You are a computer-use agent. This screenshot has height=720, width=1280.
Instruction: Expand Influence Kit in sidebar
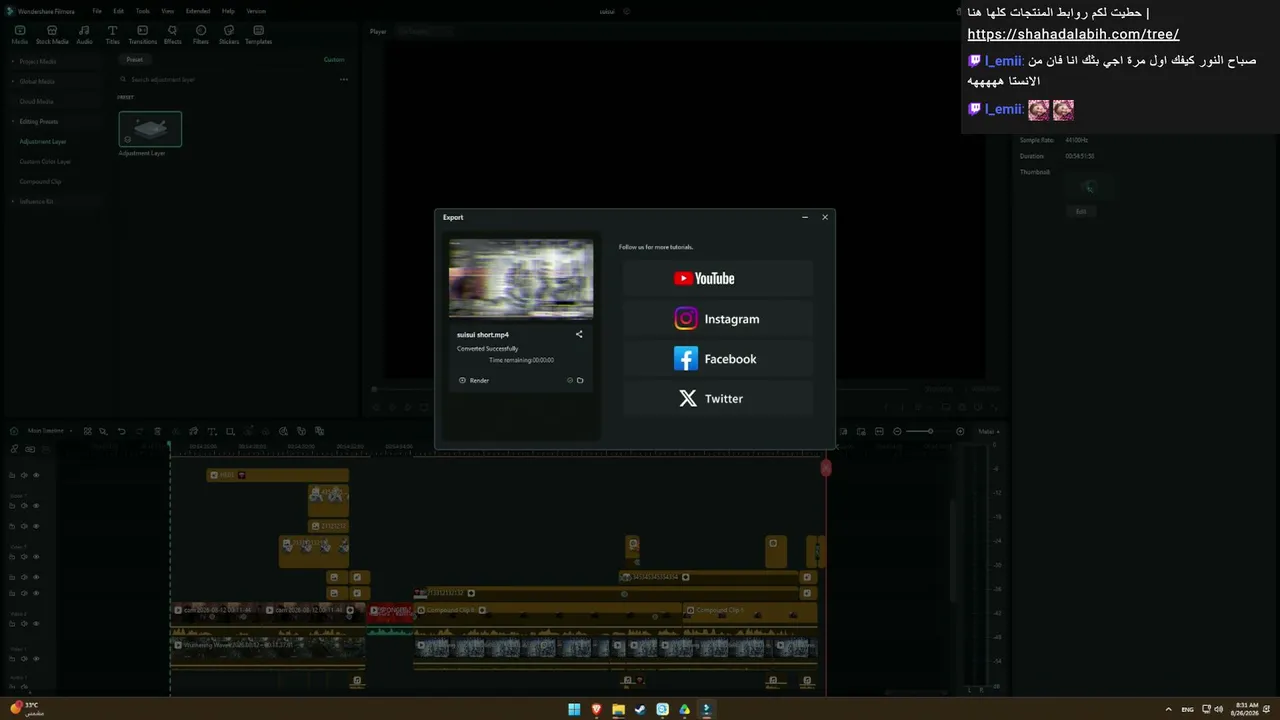13,201
